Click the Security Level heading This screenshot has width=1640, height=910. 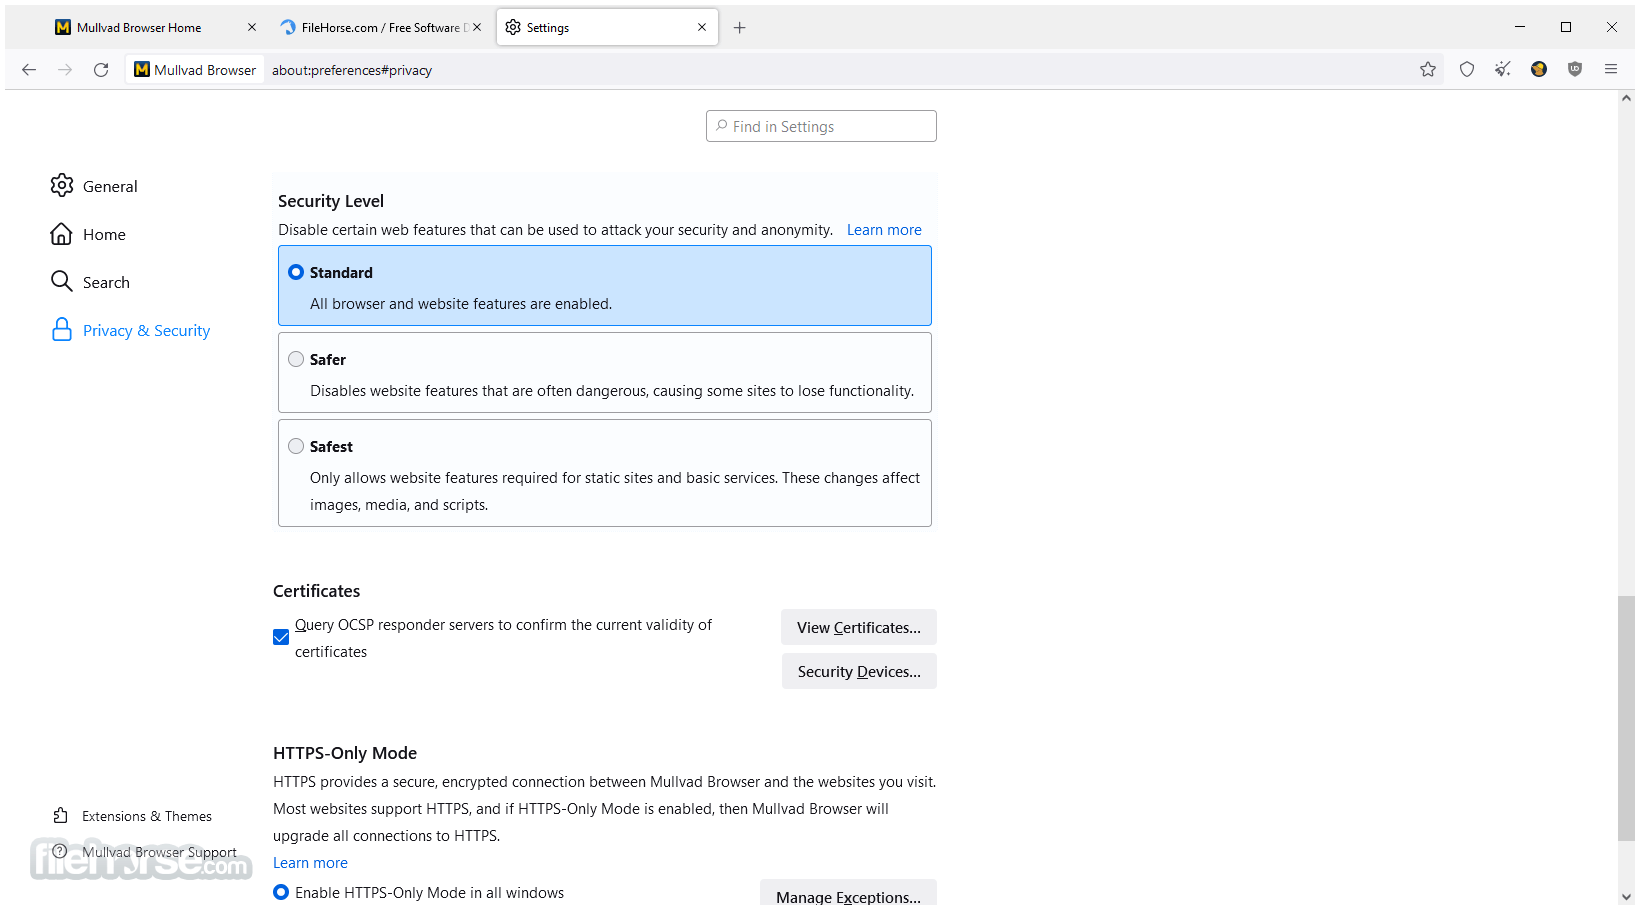(x=331, y=201)
